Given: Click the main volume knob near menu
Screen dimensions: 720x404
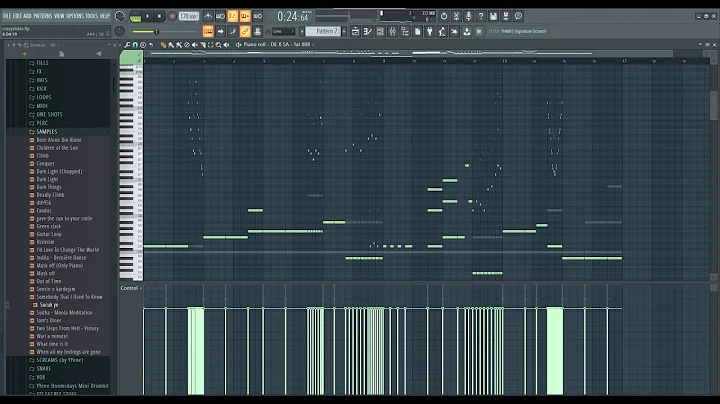Looking at the screenshot, I should tap(120, 16).
